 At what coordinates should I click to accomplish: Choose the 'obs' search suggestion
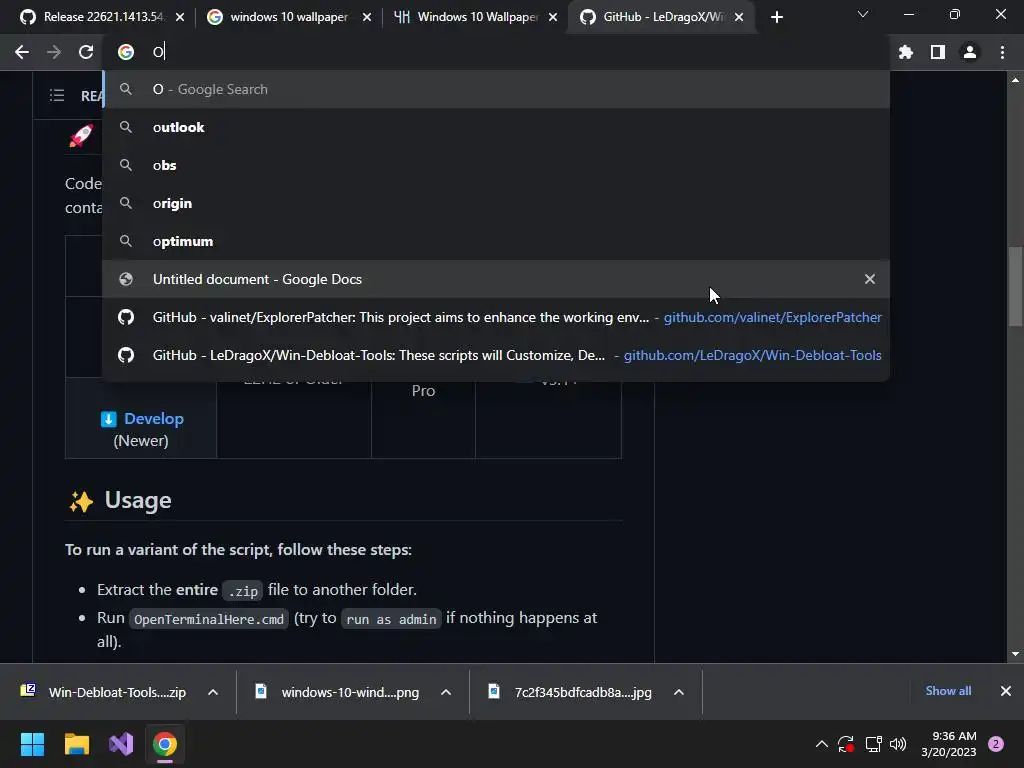[x=496, y=165]
